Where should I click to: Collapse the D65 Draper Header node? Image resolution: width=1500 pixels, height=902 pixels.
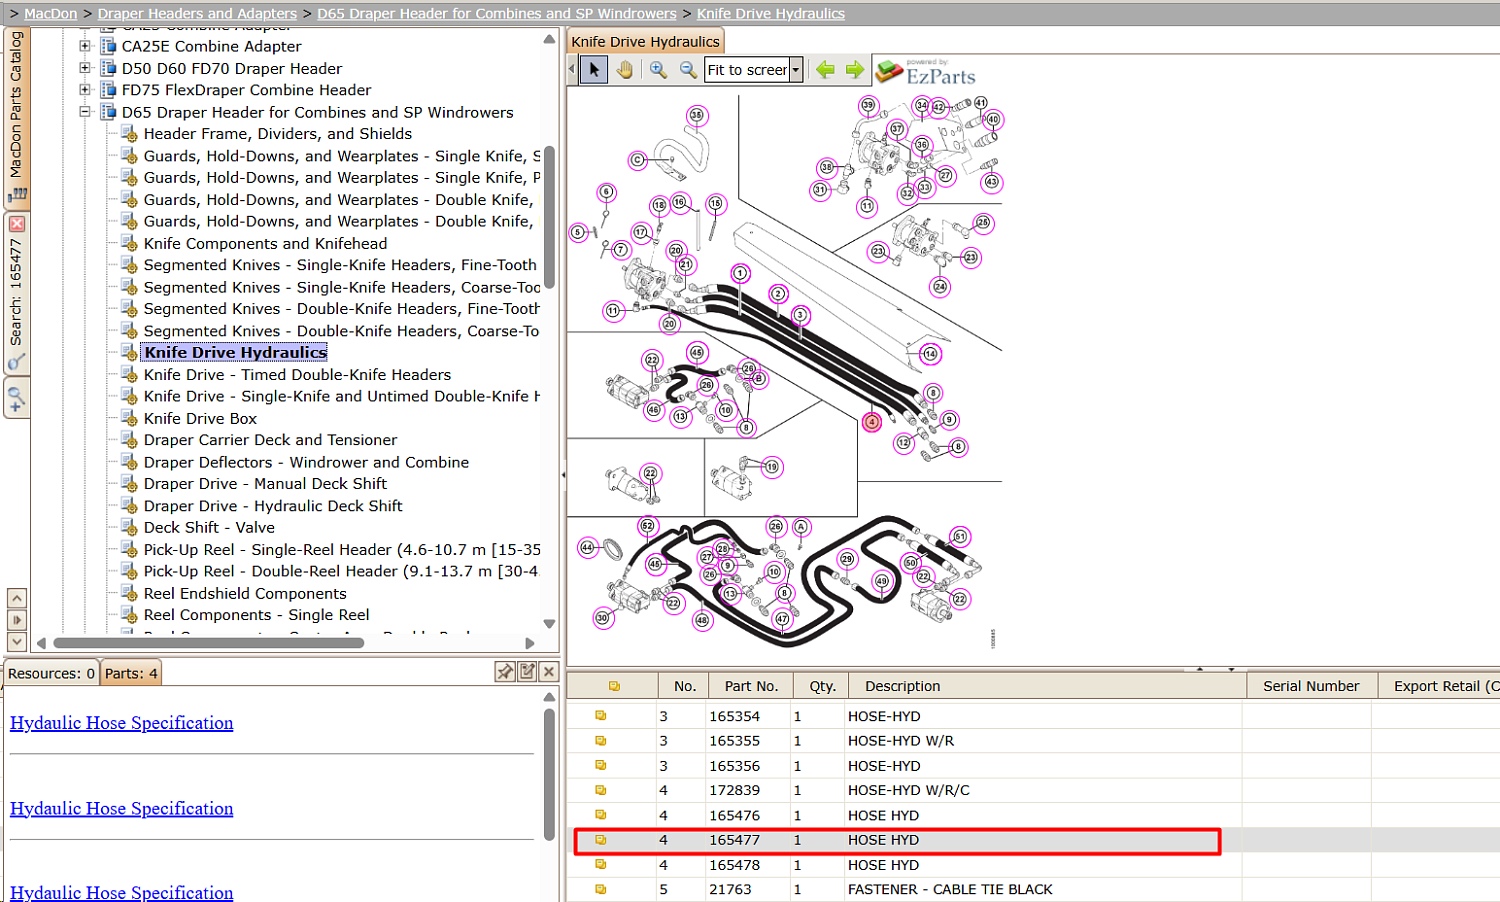[x=85, y=112]
